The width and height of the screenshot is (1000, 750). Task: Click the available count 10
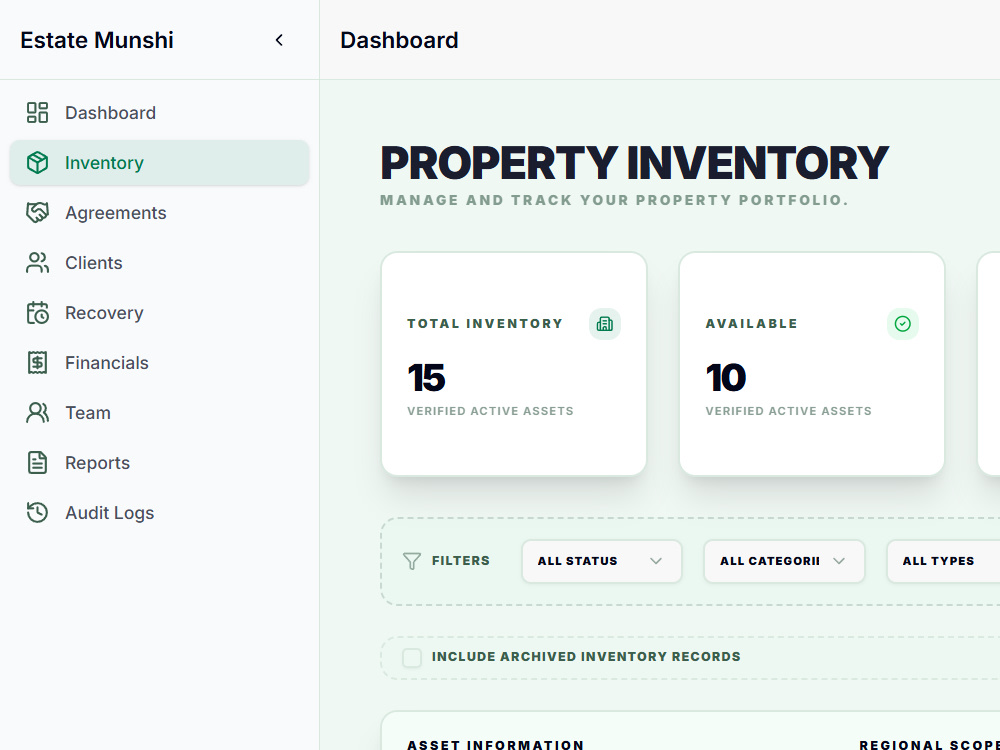coord(726,378)
